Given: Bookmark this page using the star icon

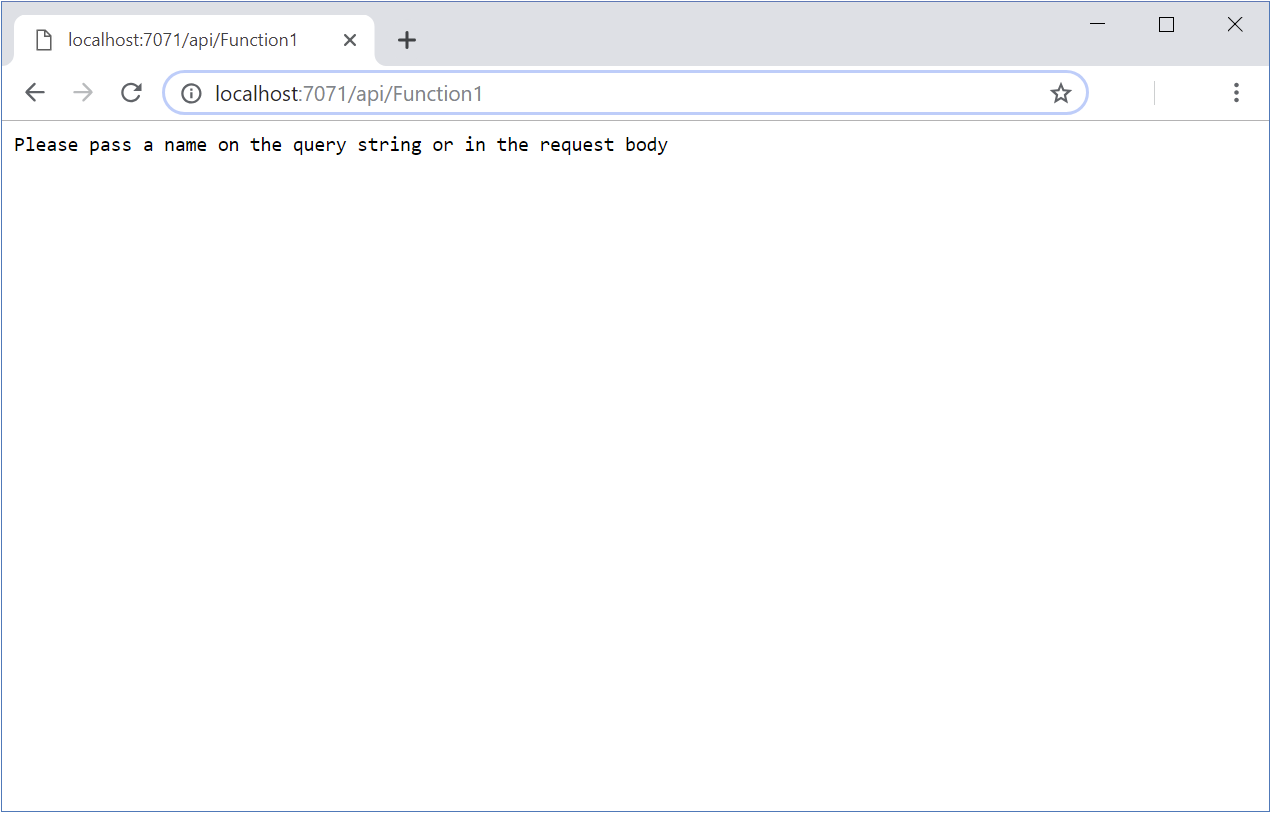Looking at the screenshot, I should (1060, 93).
